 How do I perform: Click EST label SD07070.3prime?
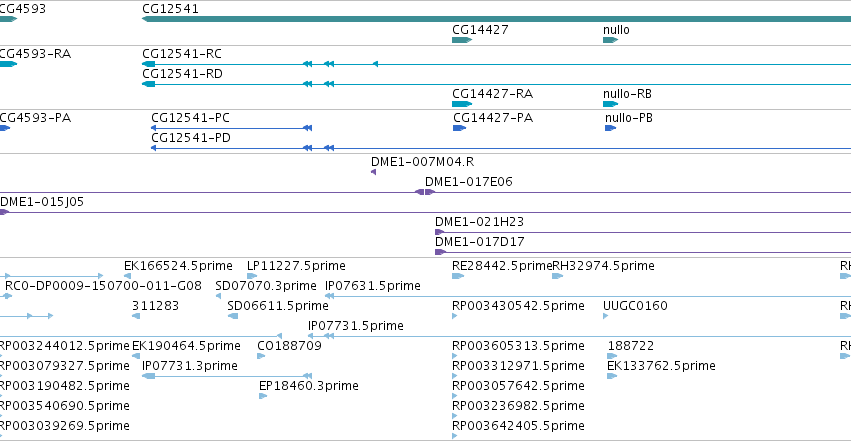click(x=266, y=286)
